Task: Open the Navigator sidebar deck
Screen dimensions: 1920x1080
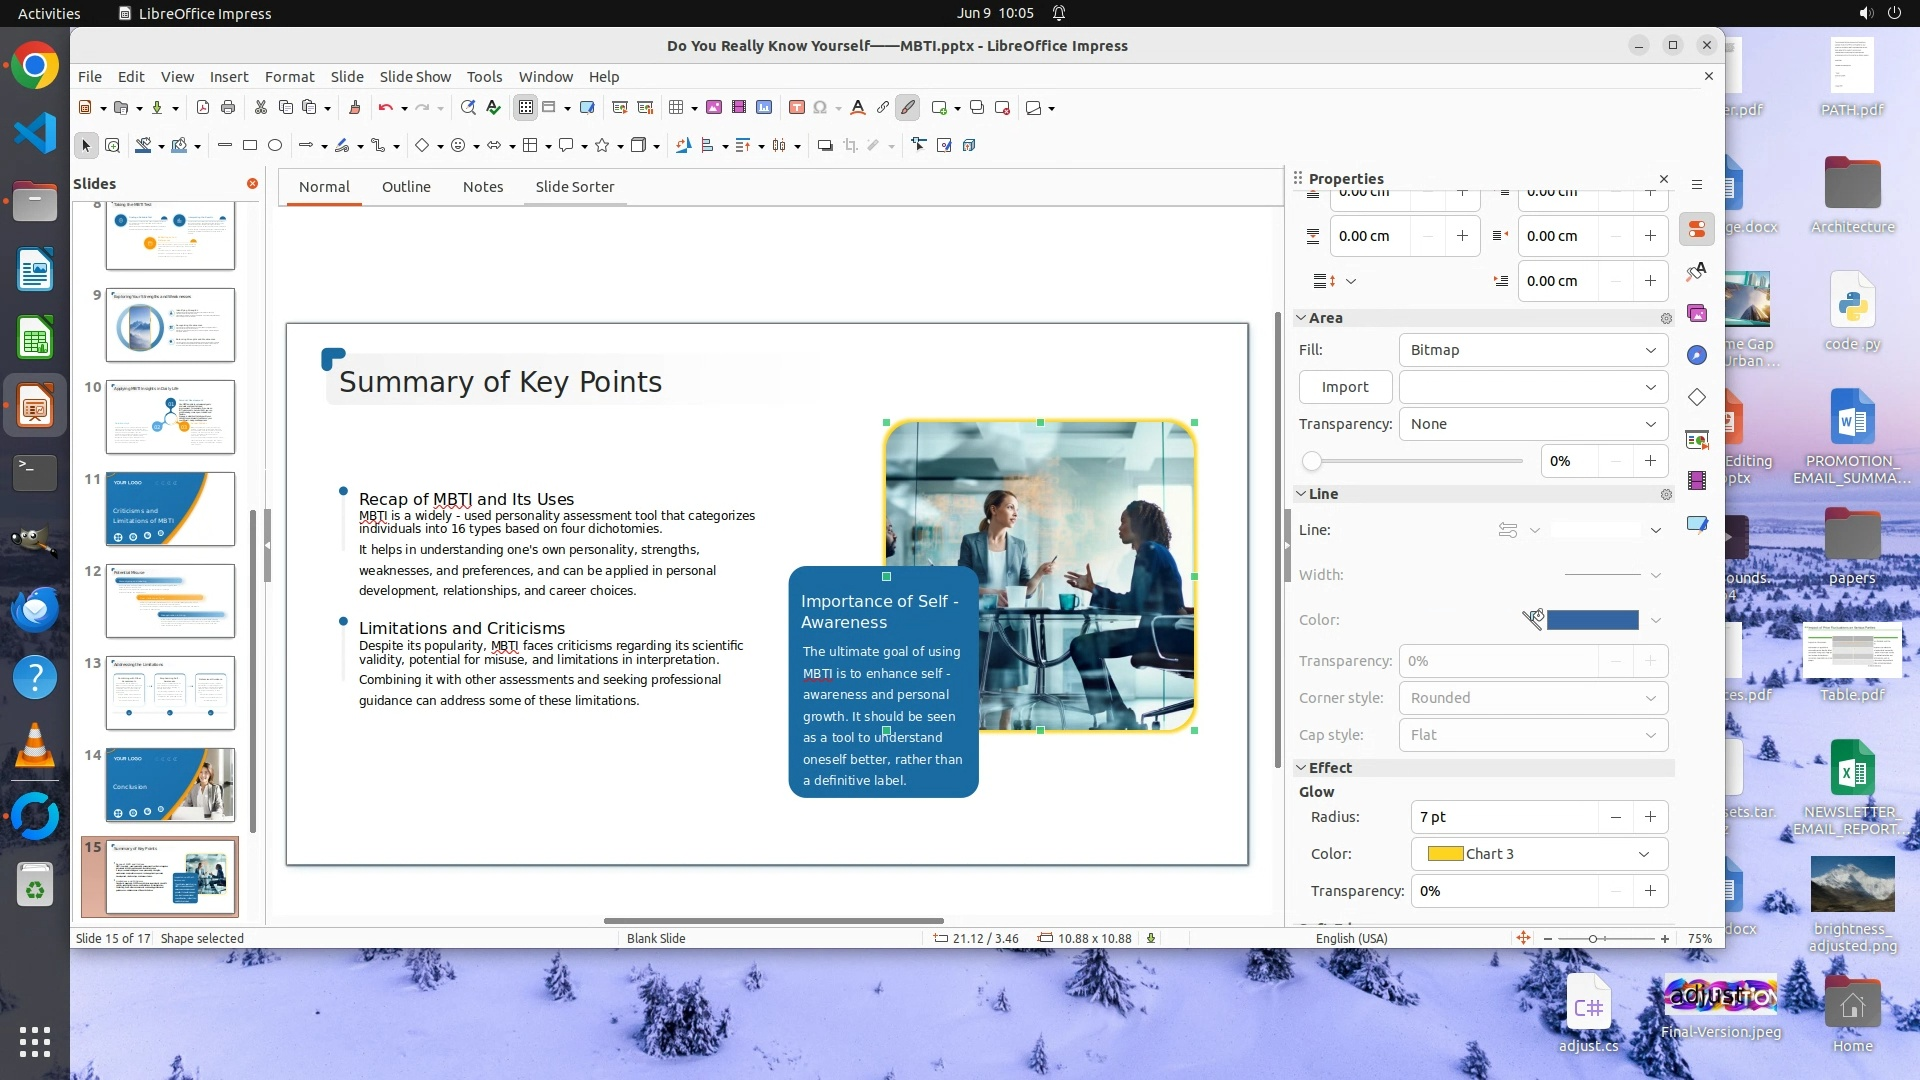Action: [x=1697, y=356]
